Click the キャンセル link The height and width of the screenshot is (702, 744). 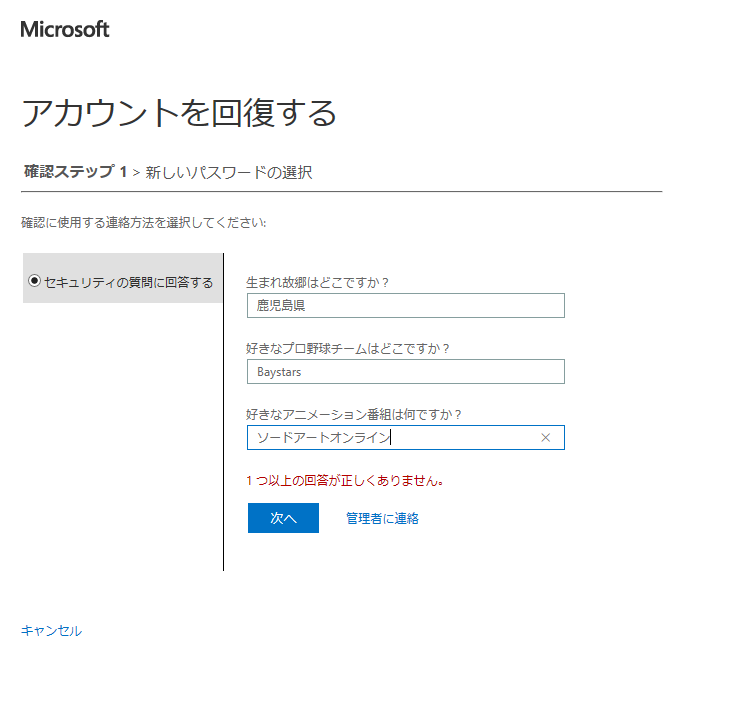51,631
